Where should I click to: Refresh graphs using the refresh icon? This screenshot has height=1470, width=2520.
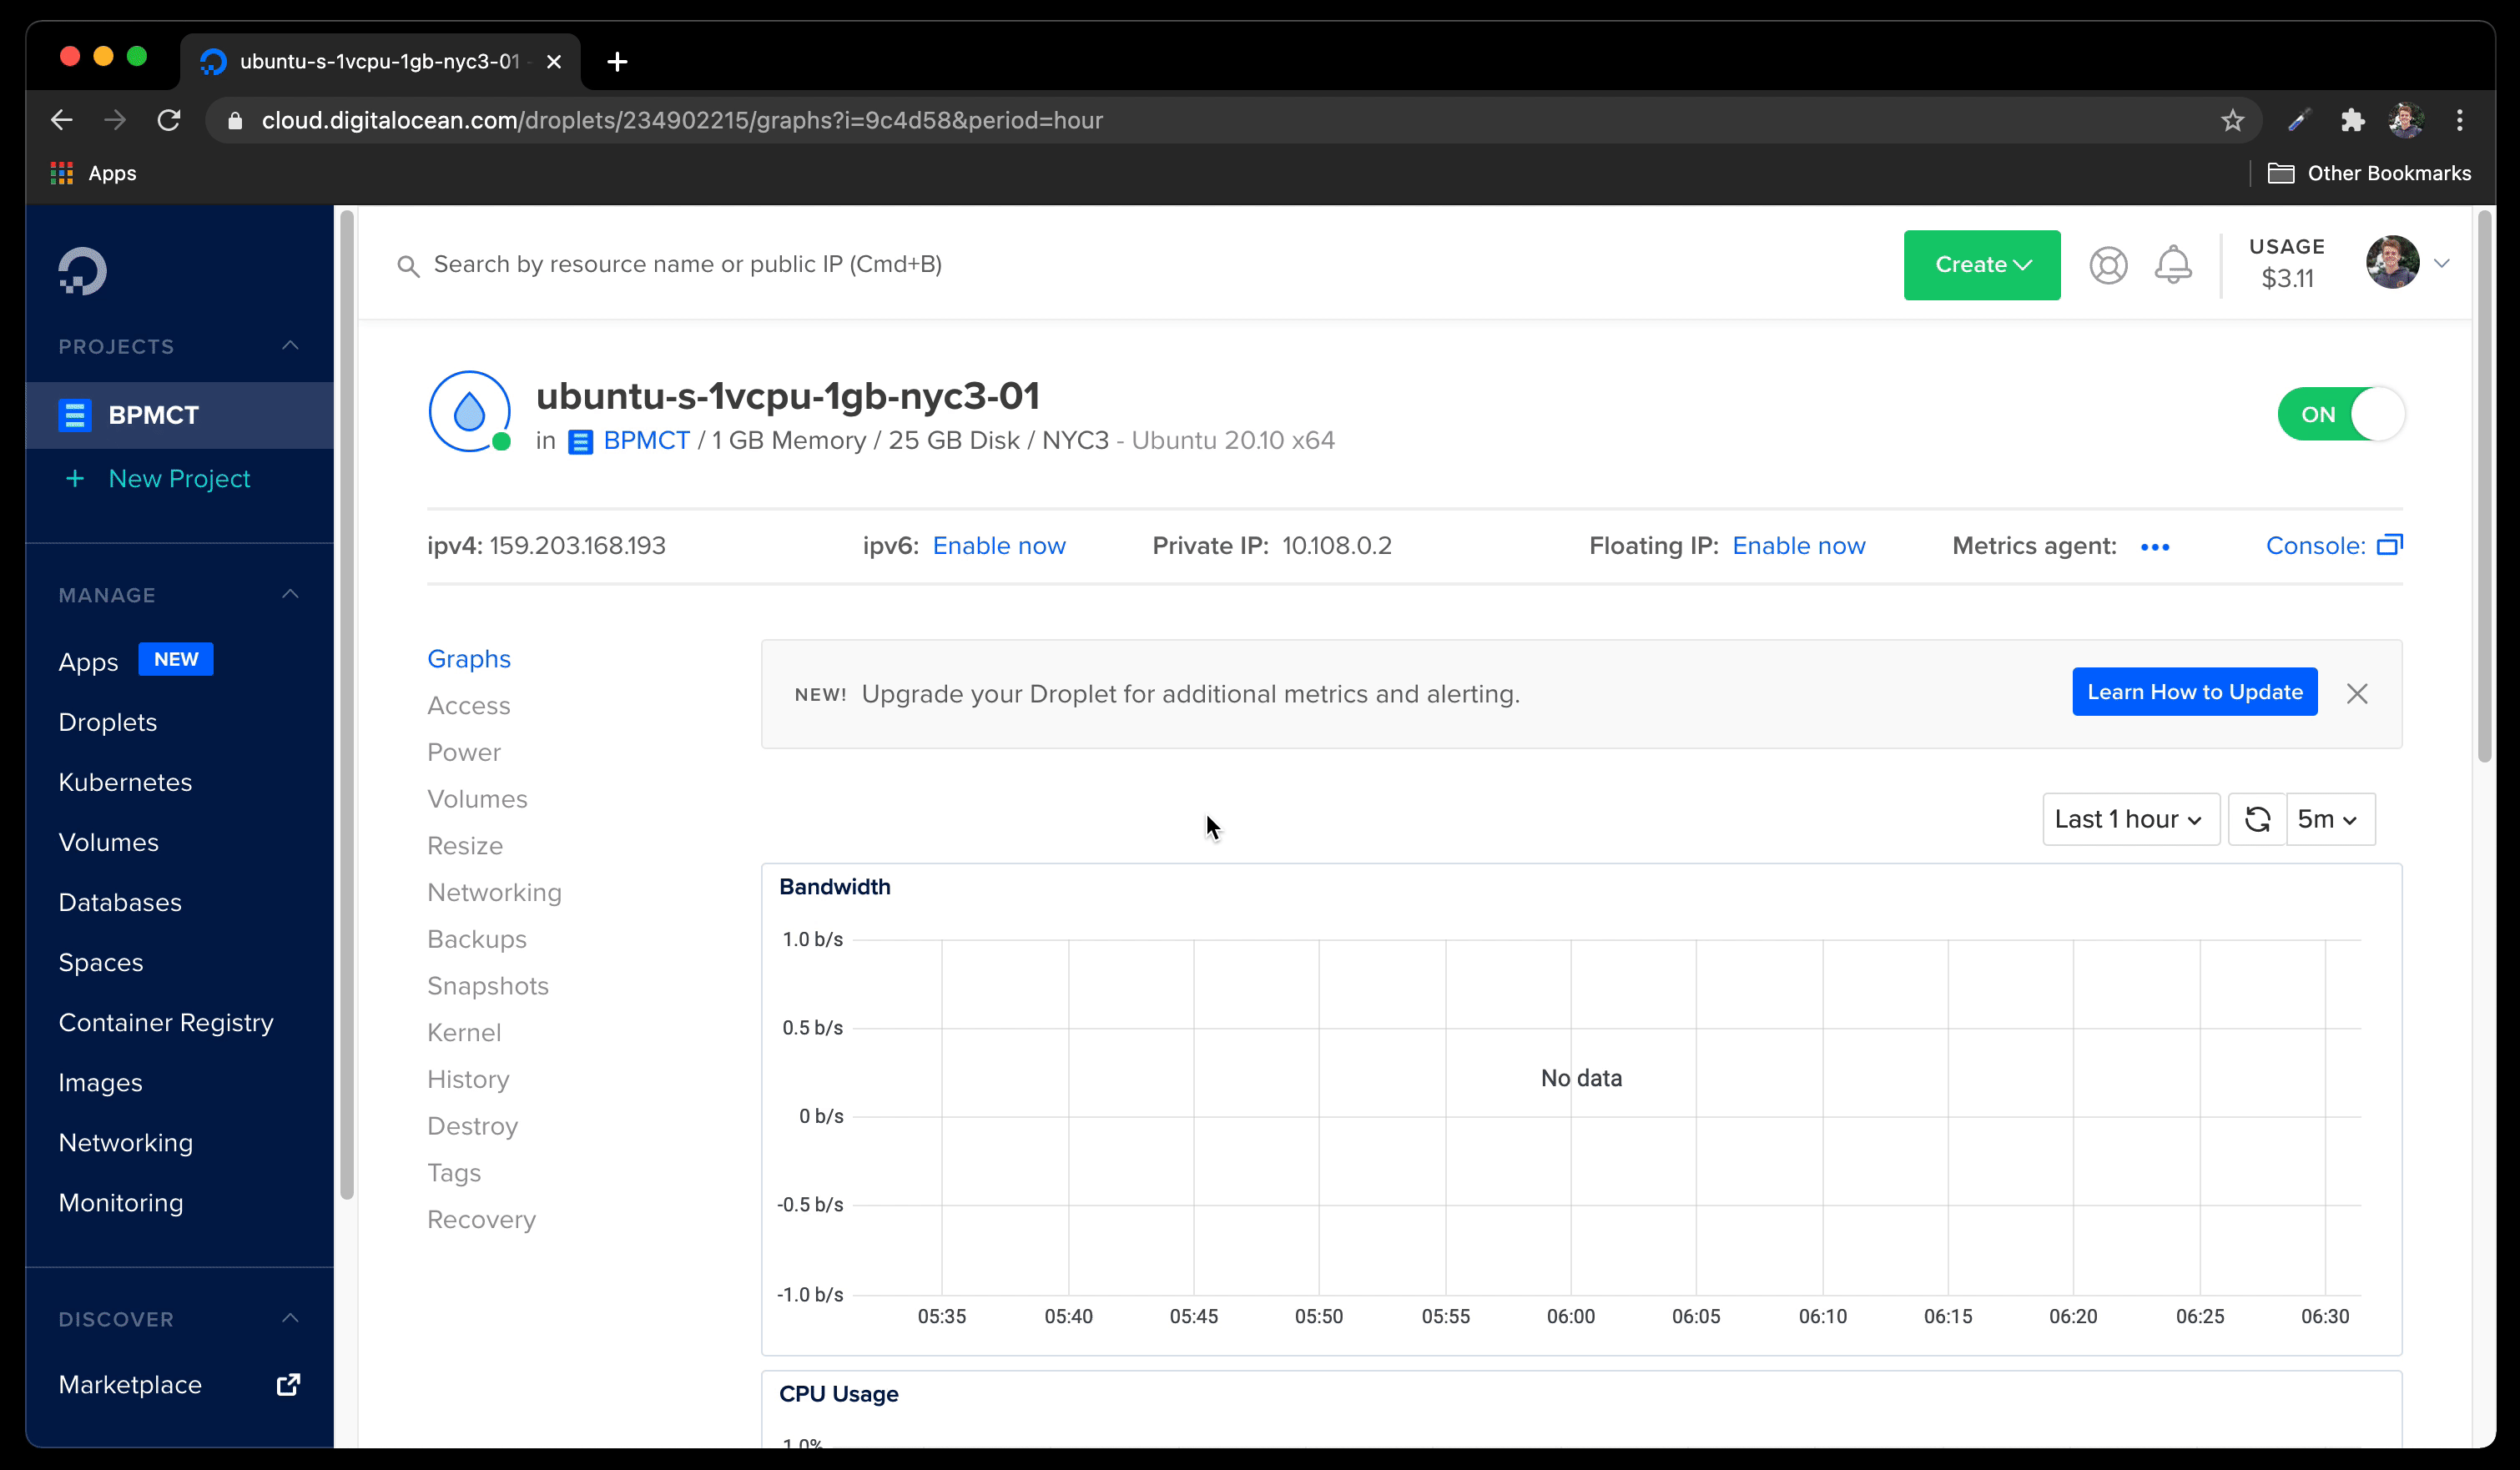(2257, 818)
